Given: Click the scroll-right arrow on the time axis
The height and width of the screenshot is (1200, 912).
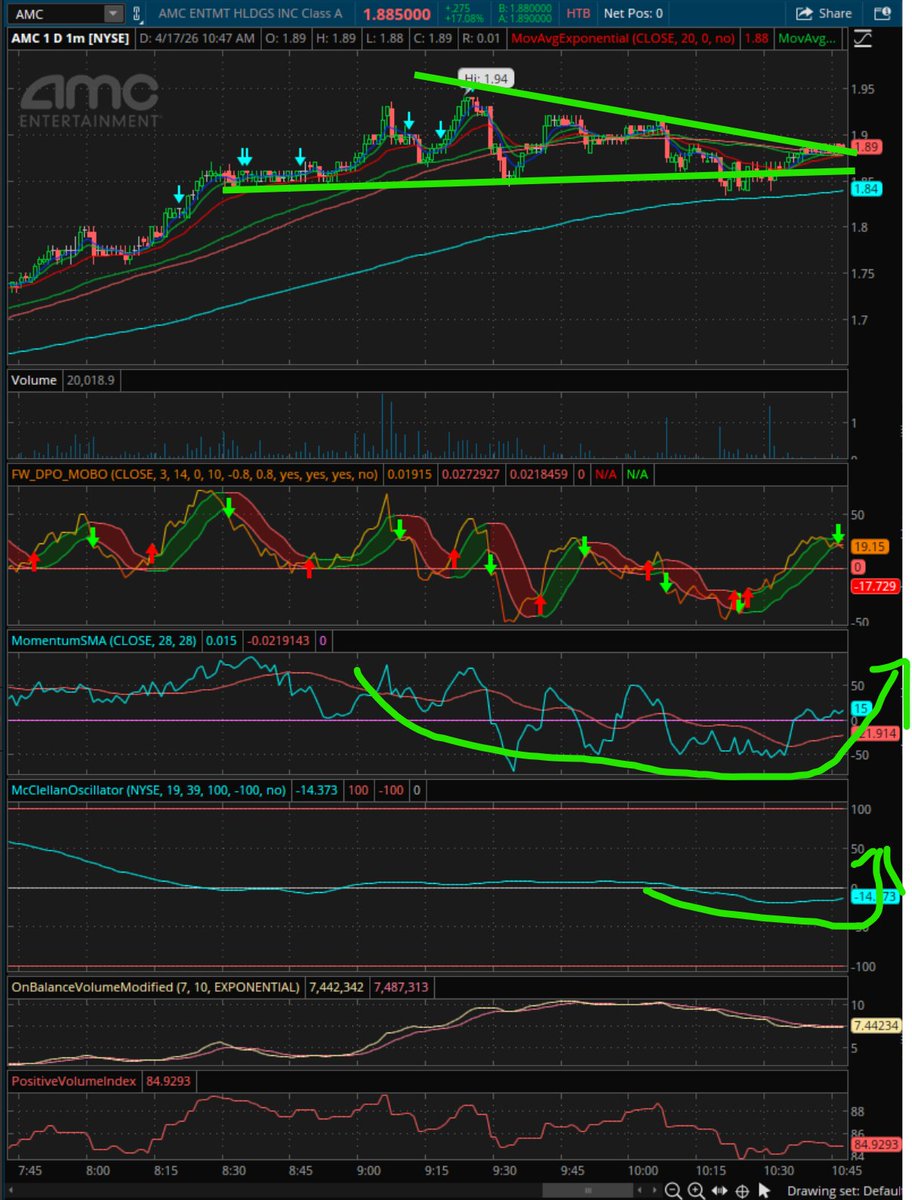Looking at the screenshot, I should click(654, 1190).
